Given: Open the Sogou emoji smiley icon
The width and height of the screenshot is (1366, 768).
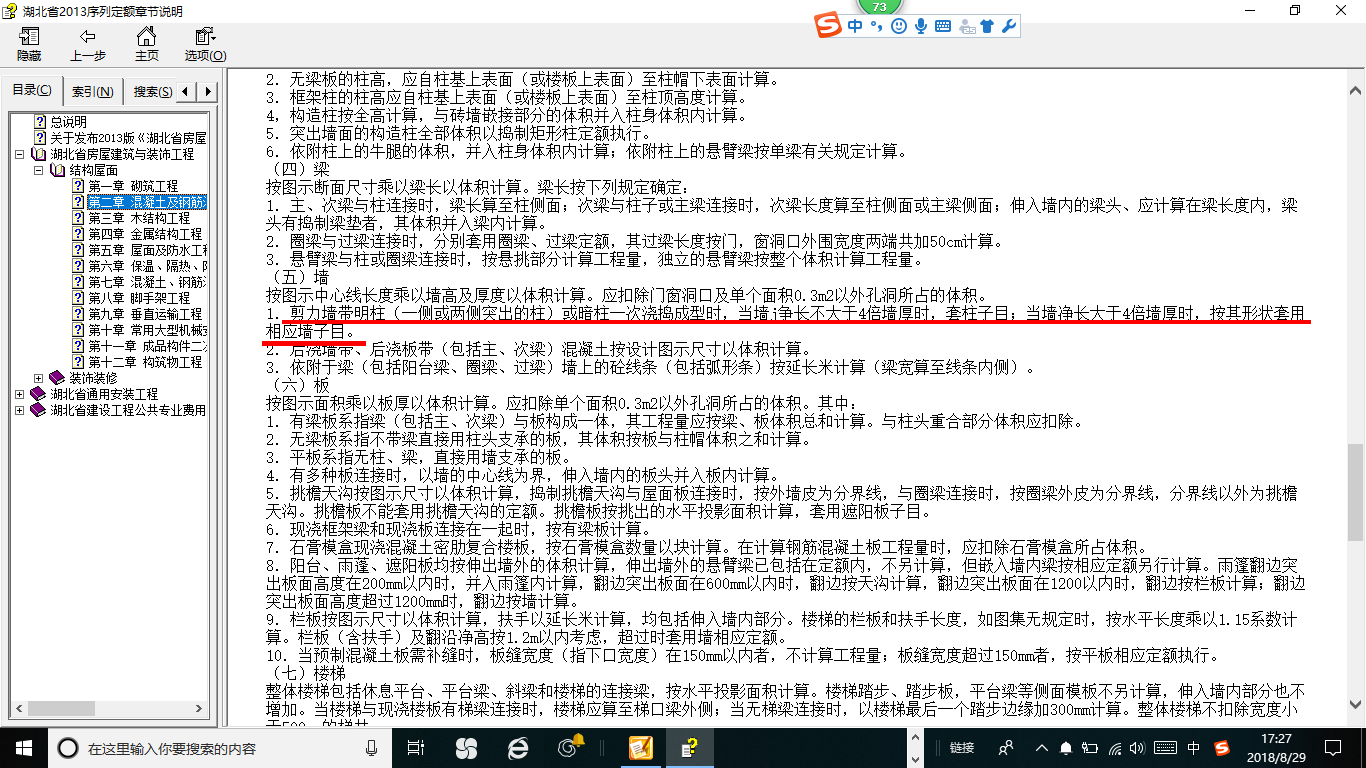Looking at the screenshot, I should (898, 26).
